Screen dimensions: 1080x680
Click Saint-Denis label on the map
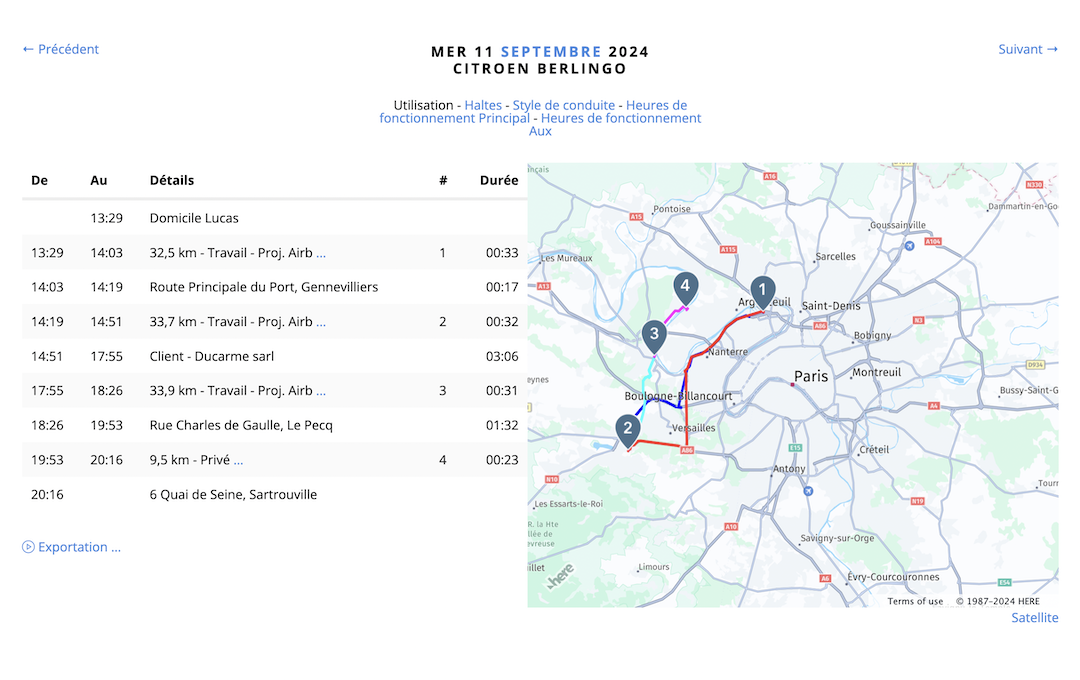pos(831,306)
